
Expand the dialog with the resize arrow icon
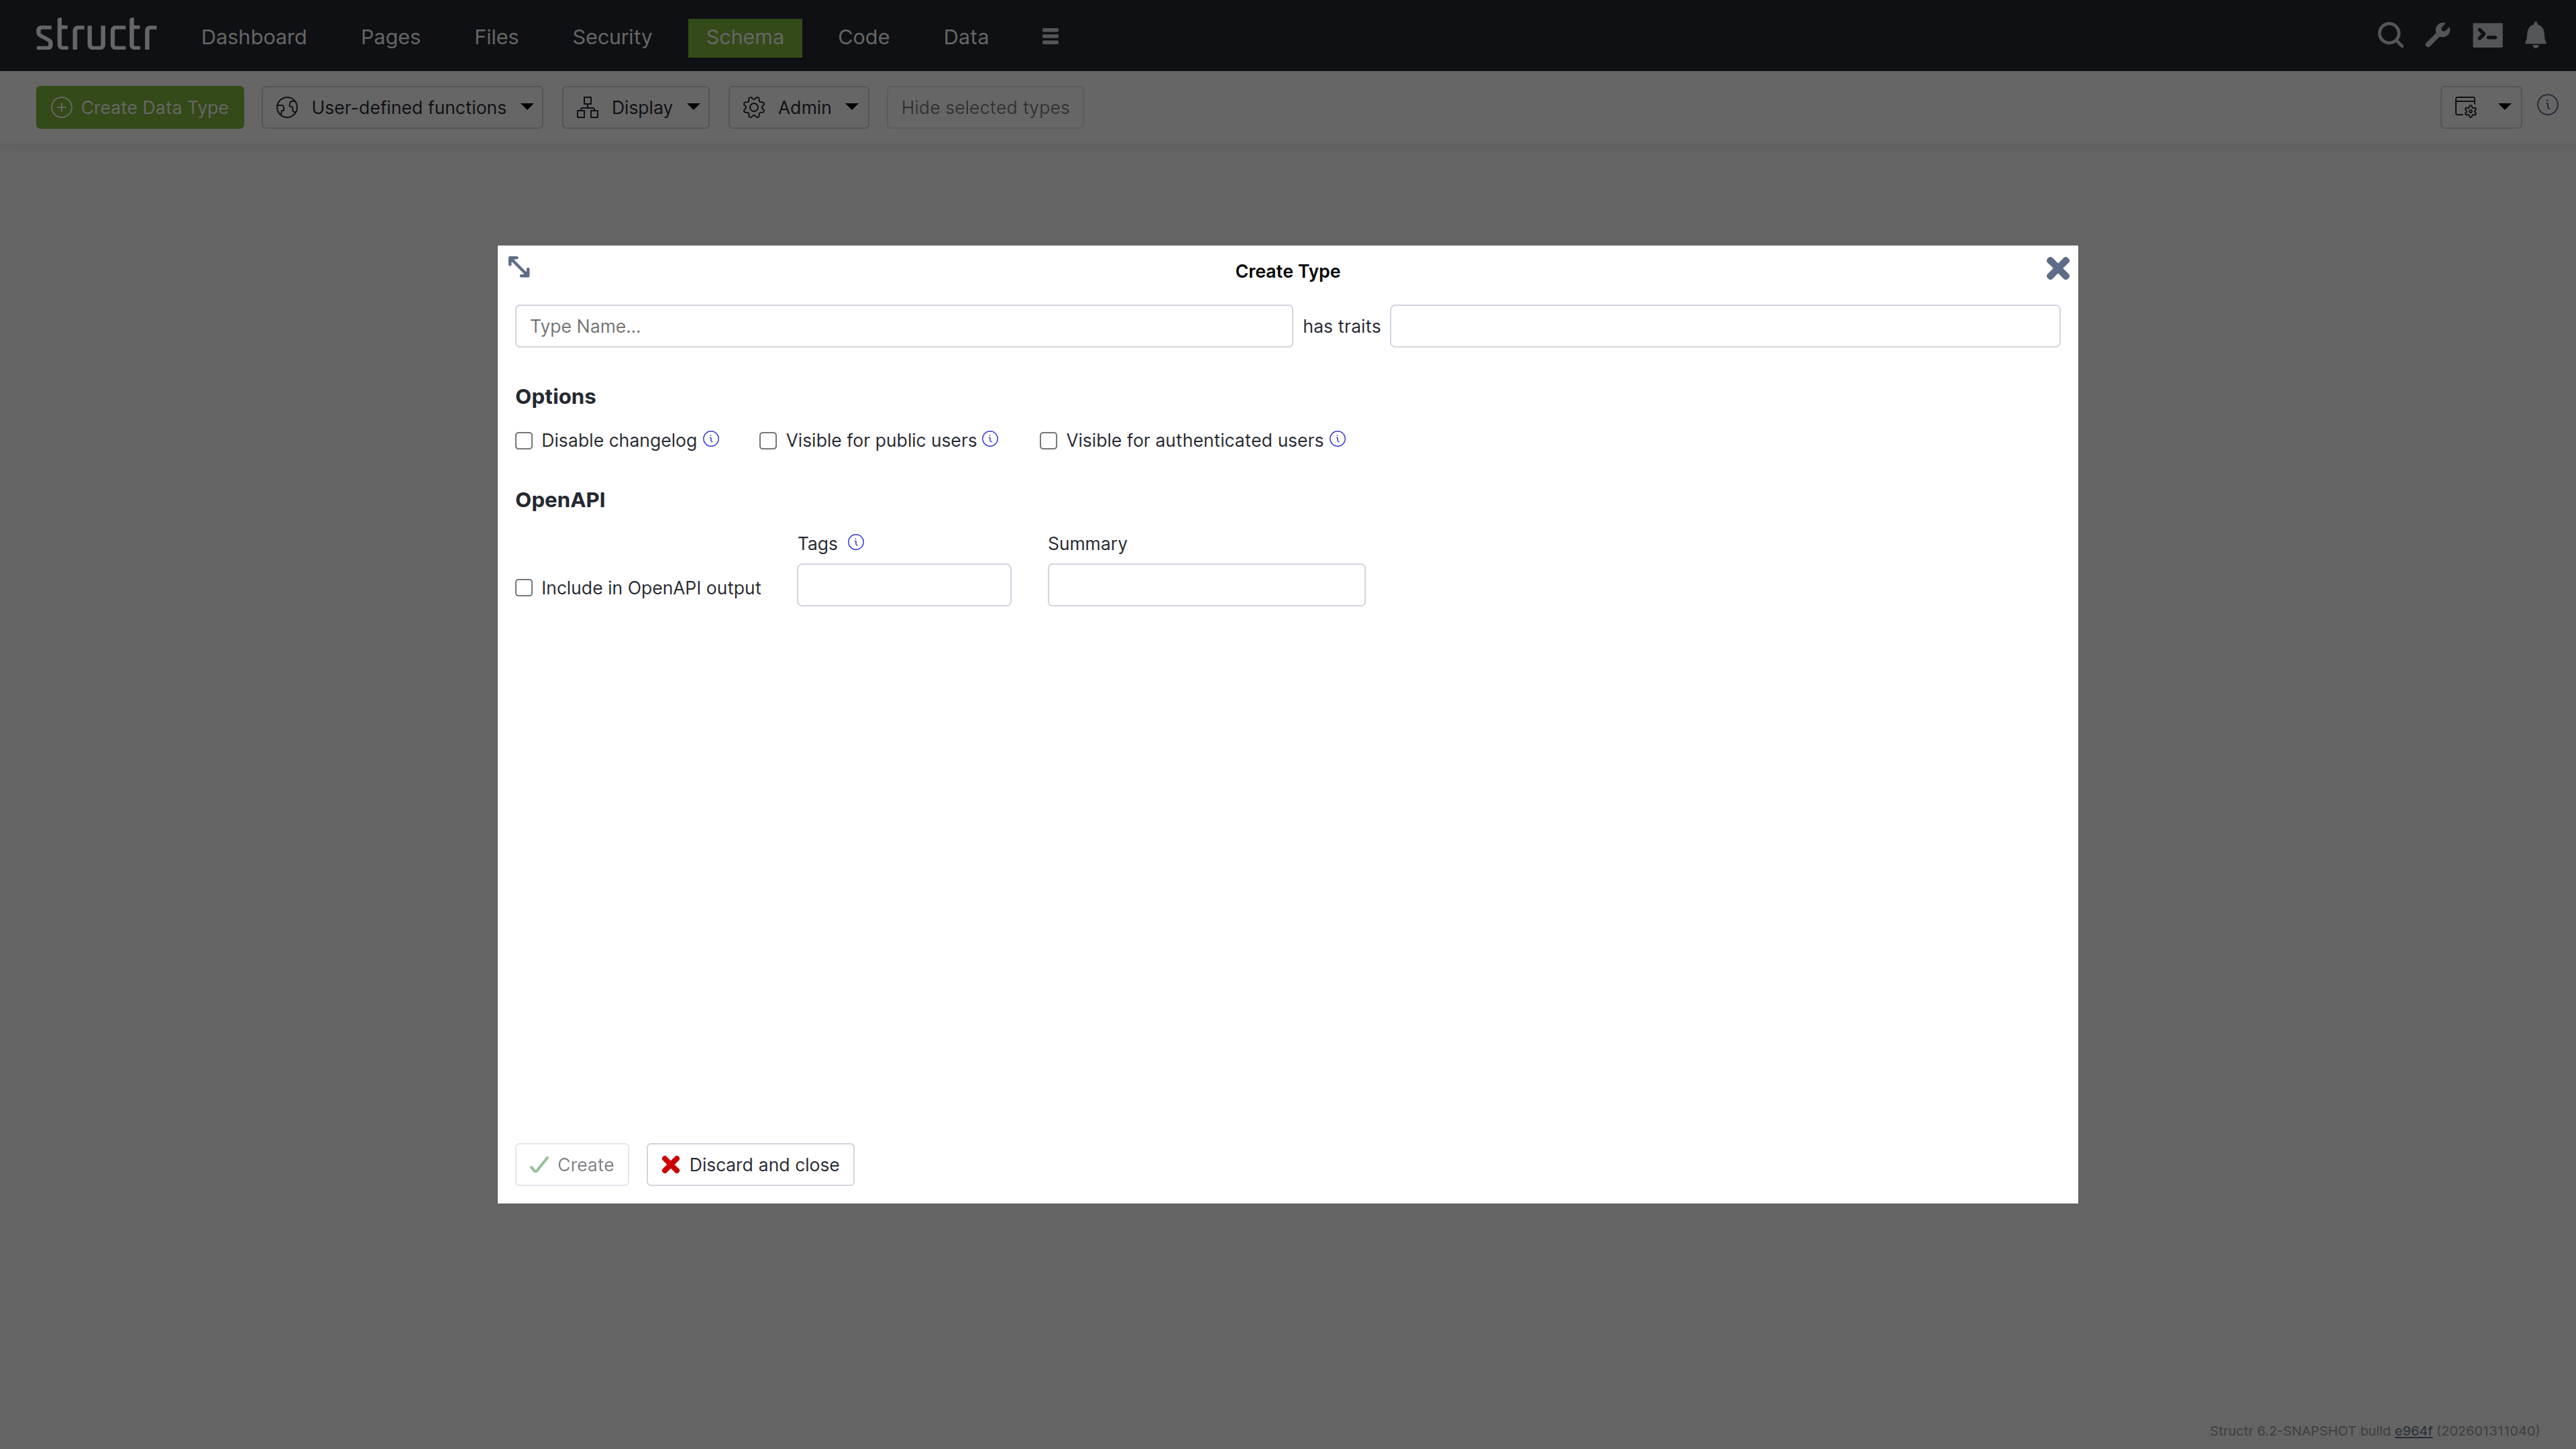click(519, 266)
